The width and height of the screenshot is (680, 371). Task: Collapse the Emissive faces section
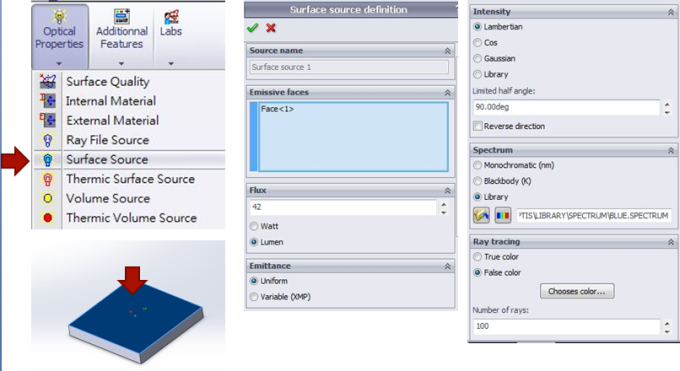point(448,92)
